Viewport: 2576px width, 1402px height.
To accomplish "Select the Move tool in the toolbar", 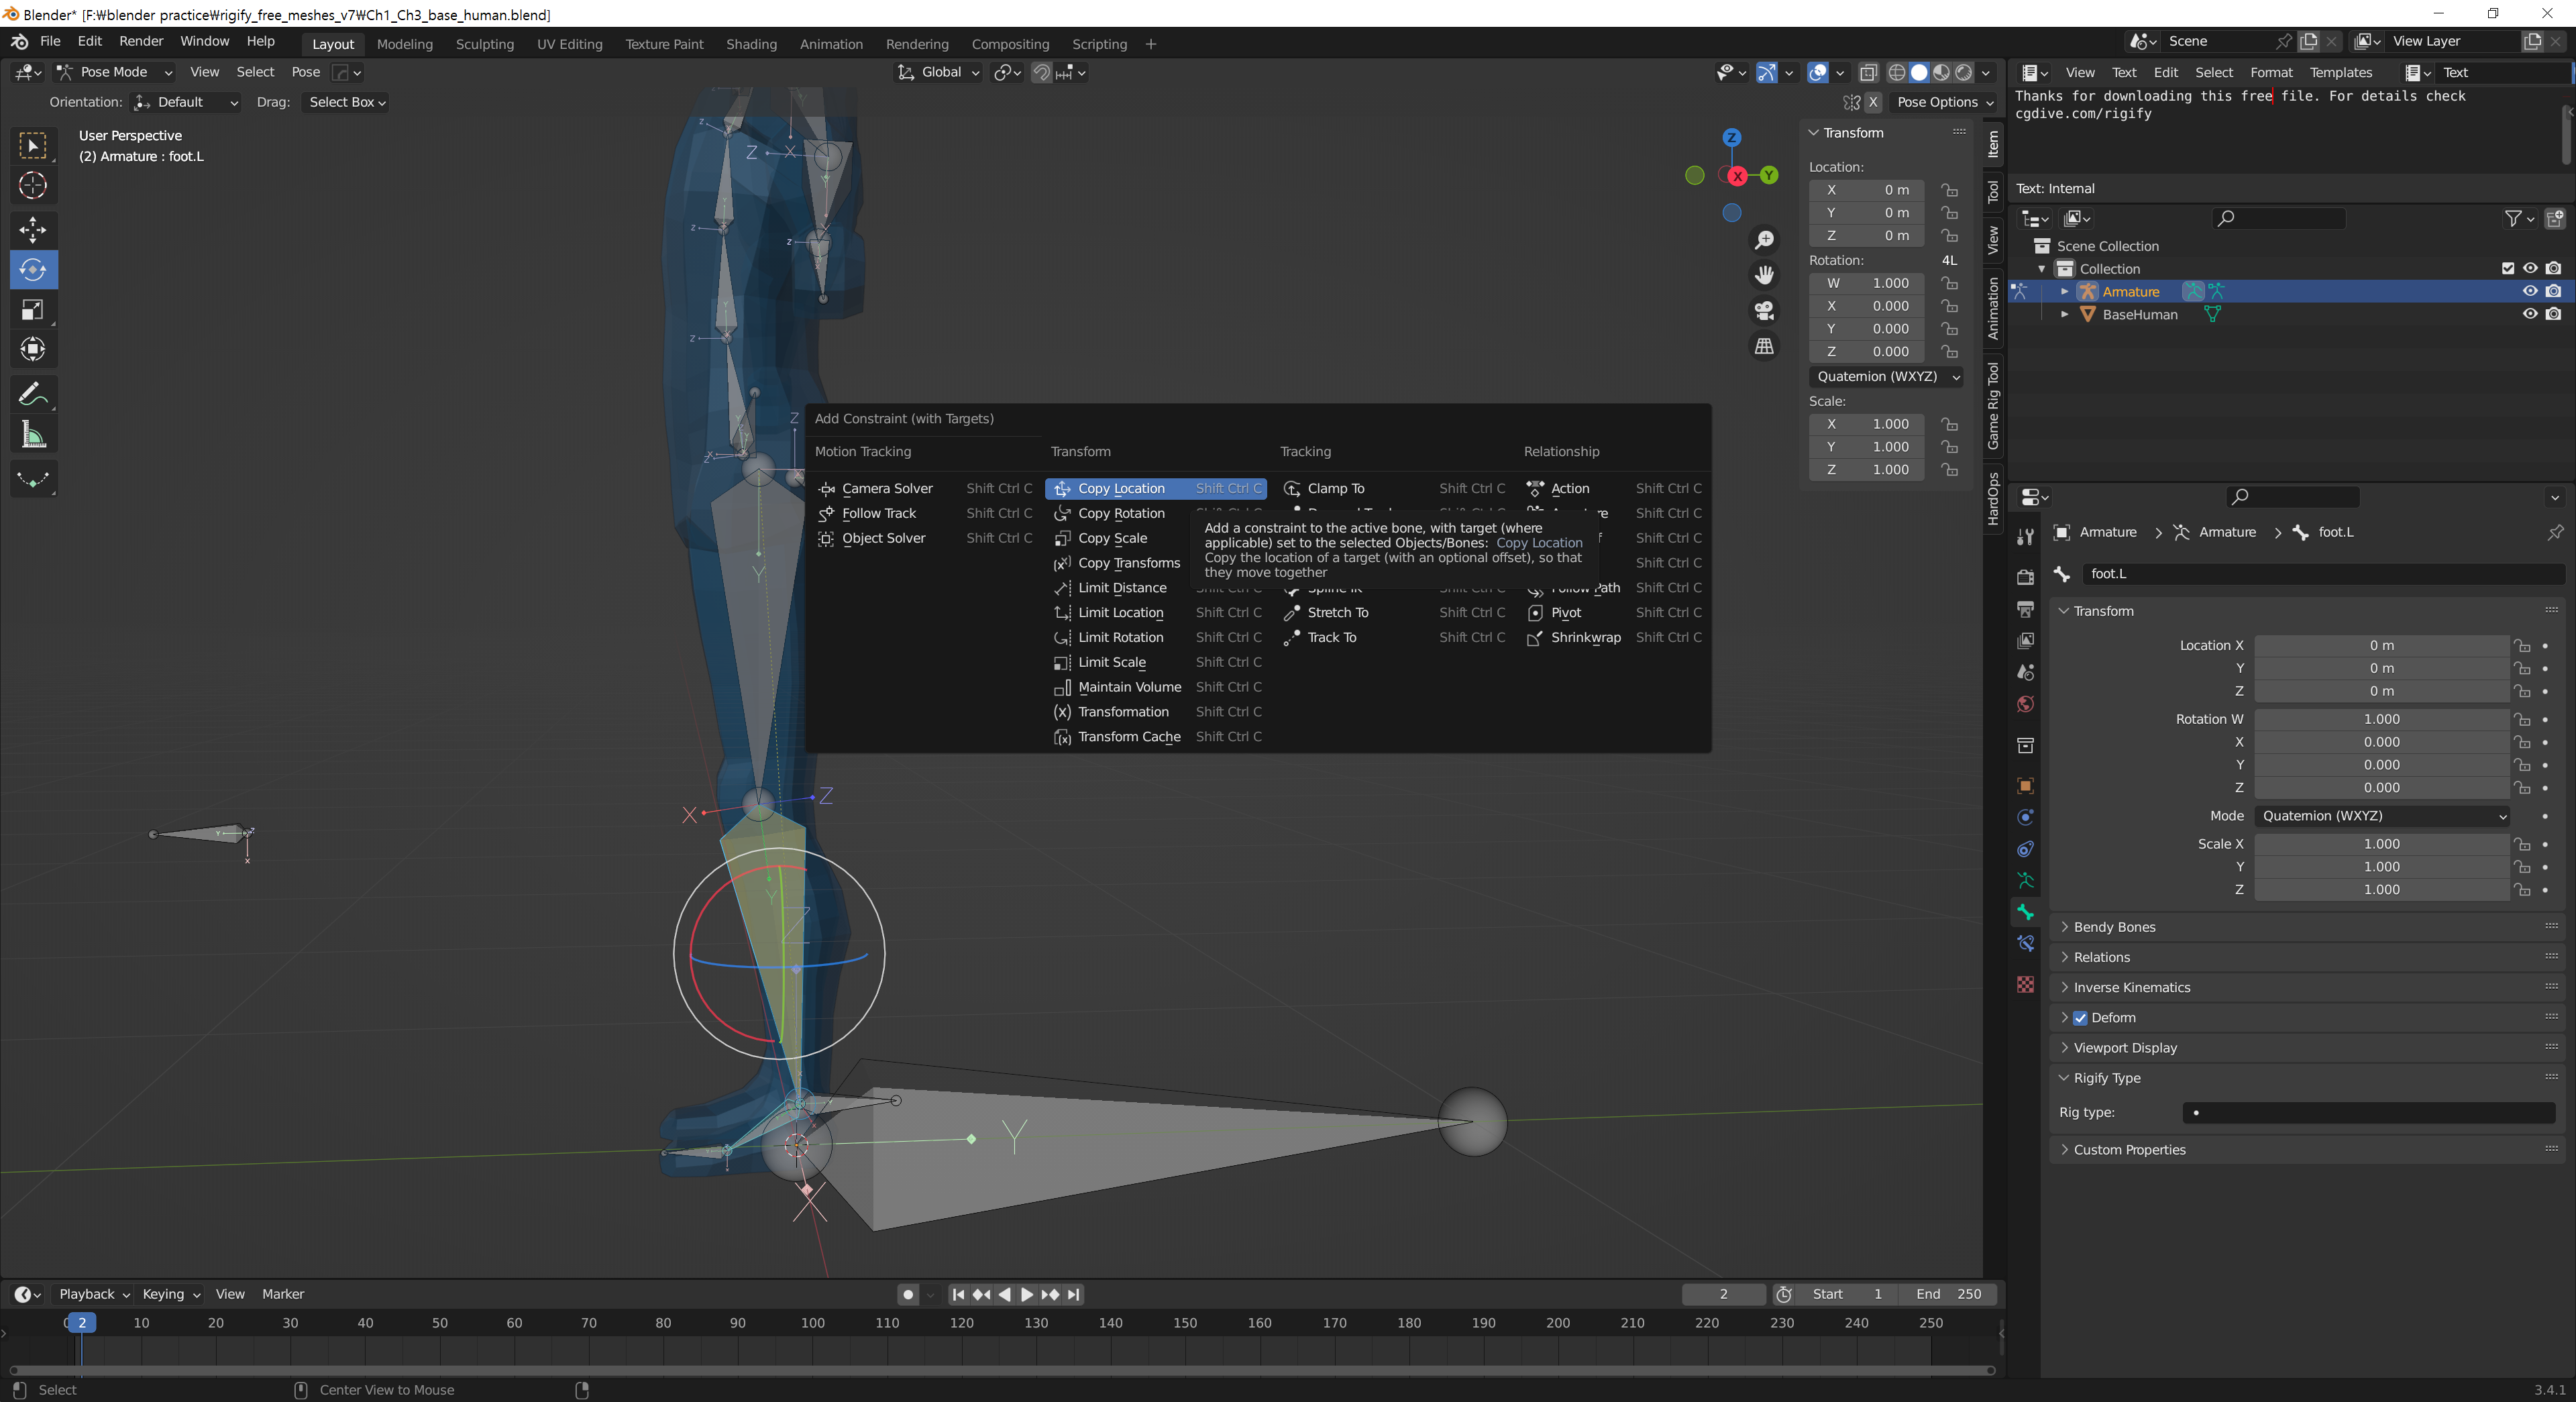I will coord(32,229).
